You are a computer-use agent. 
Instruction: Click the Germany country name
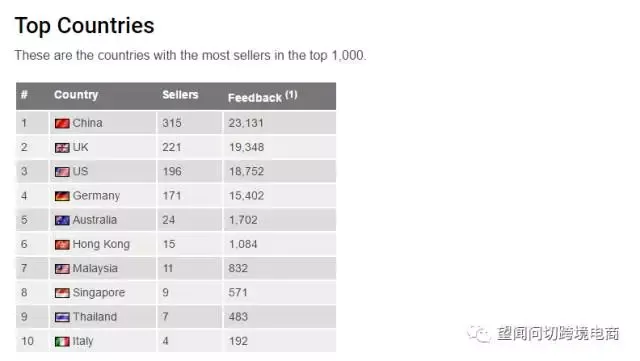96,196
